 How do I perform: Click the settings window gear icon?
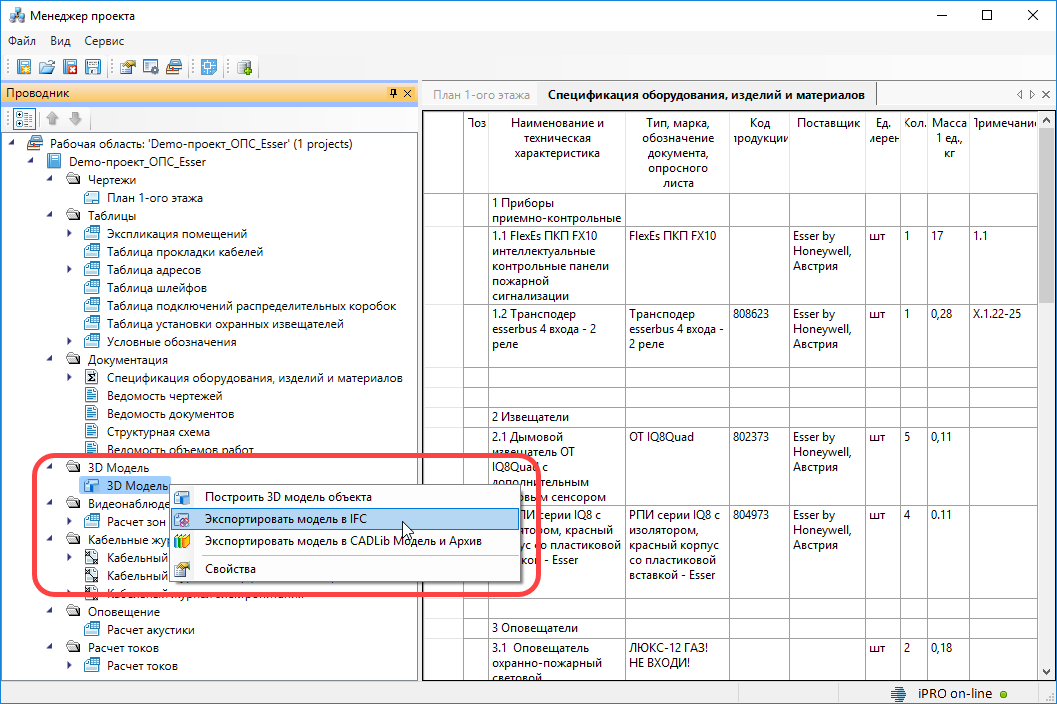pyautogui.click(x=151, y=67)
